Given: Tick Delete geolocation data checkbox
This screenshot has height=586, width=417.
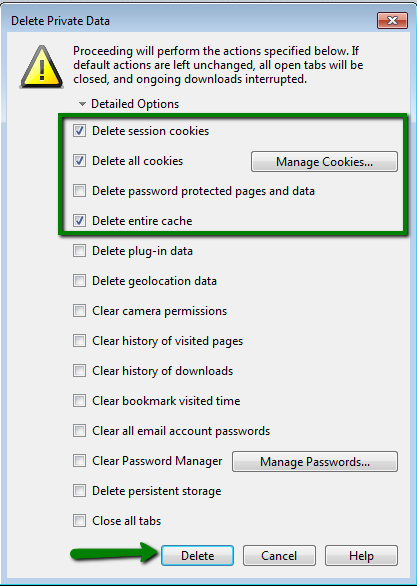Looking at the screenshot, I should tap(79, 281).
